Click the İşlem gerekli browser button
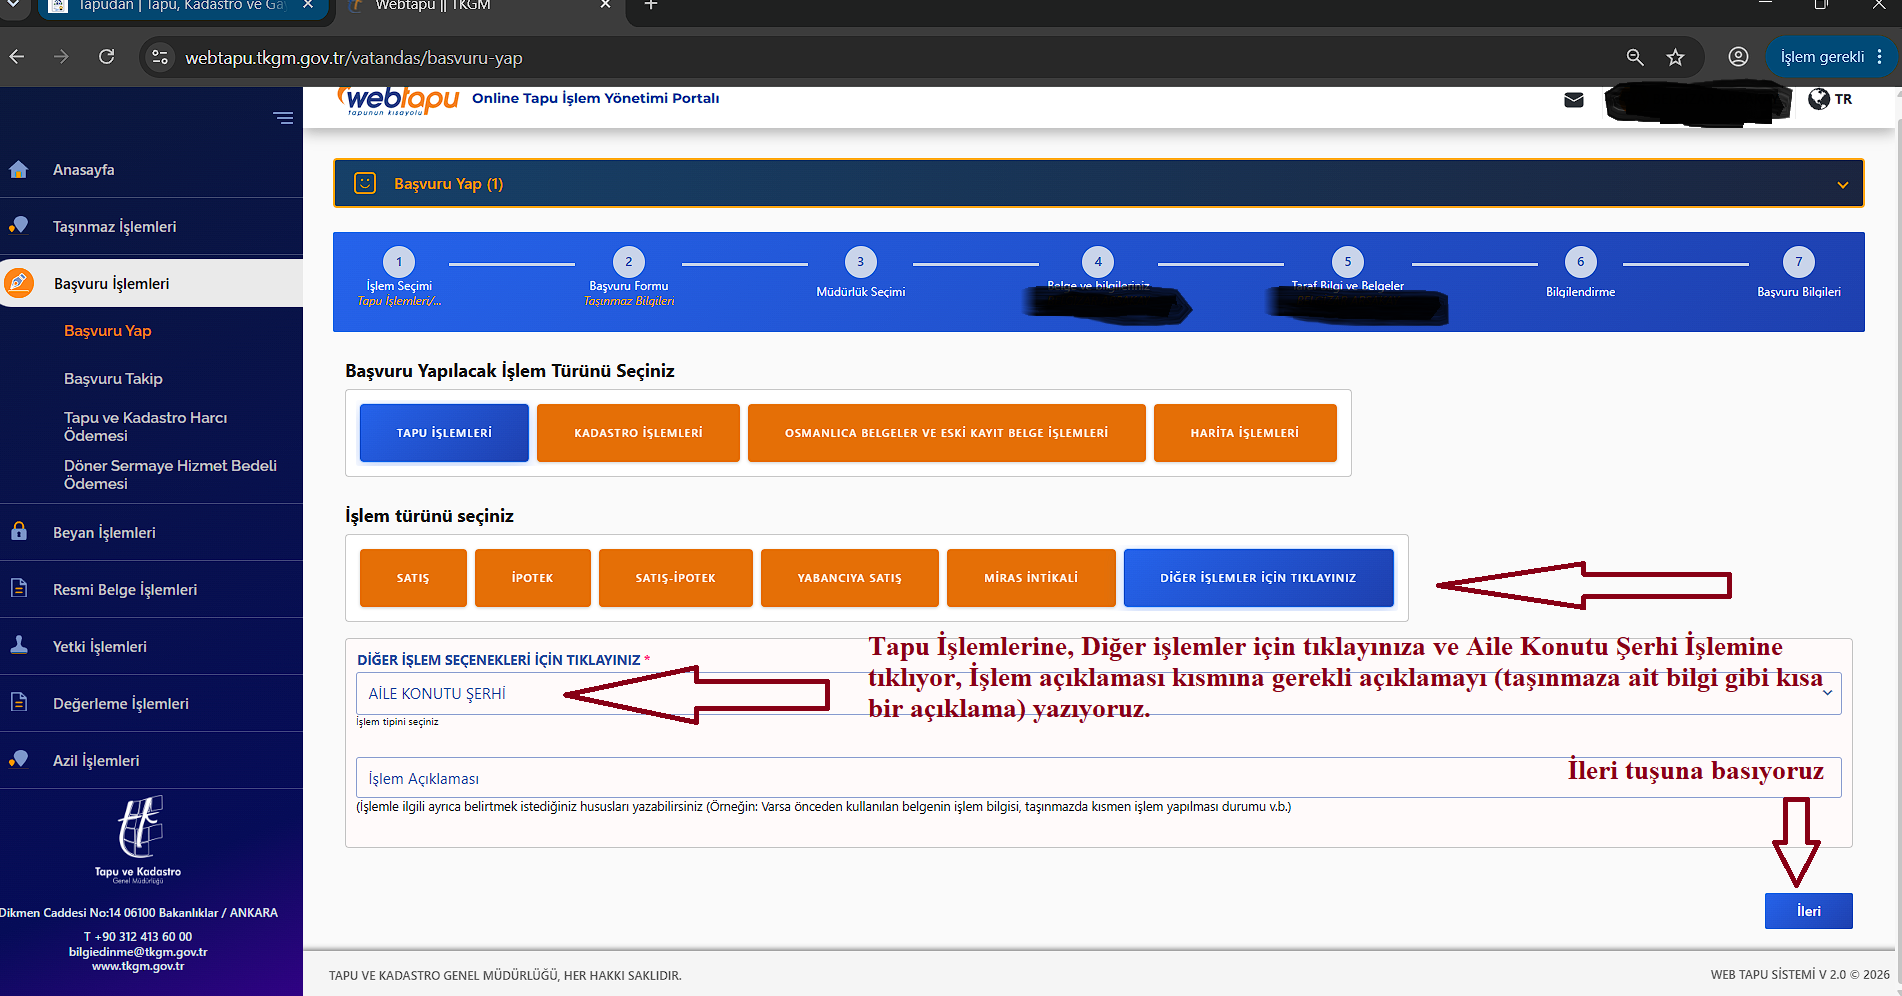The width and height of the screenshot is (1902, 996). 1829,57
